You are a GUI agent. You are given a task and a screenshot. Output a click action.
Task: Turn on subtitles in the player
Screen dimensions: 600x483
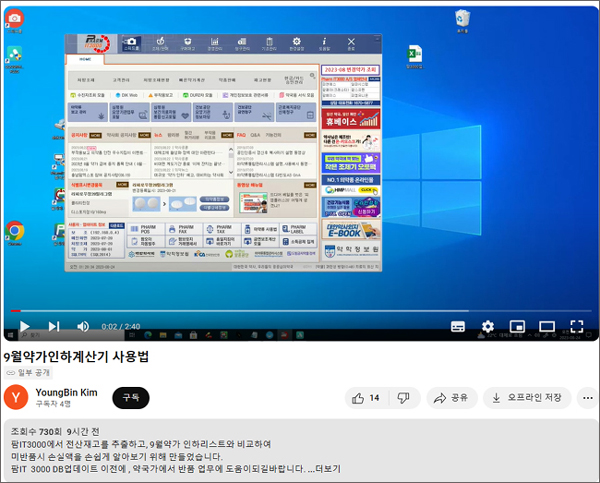click(458, 326)
